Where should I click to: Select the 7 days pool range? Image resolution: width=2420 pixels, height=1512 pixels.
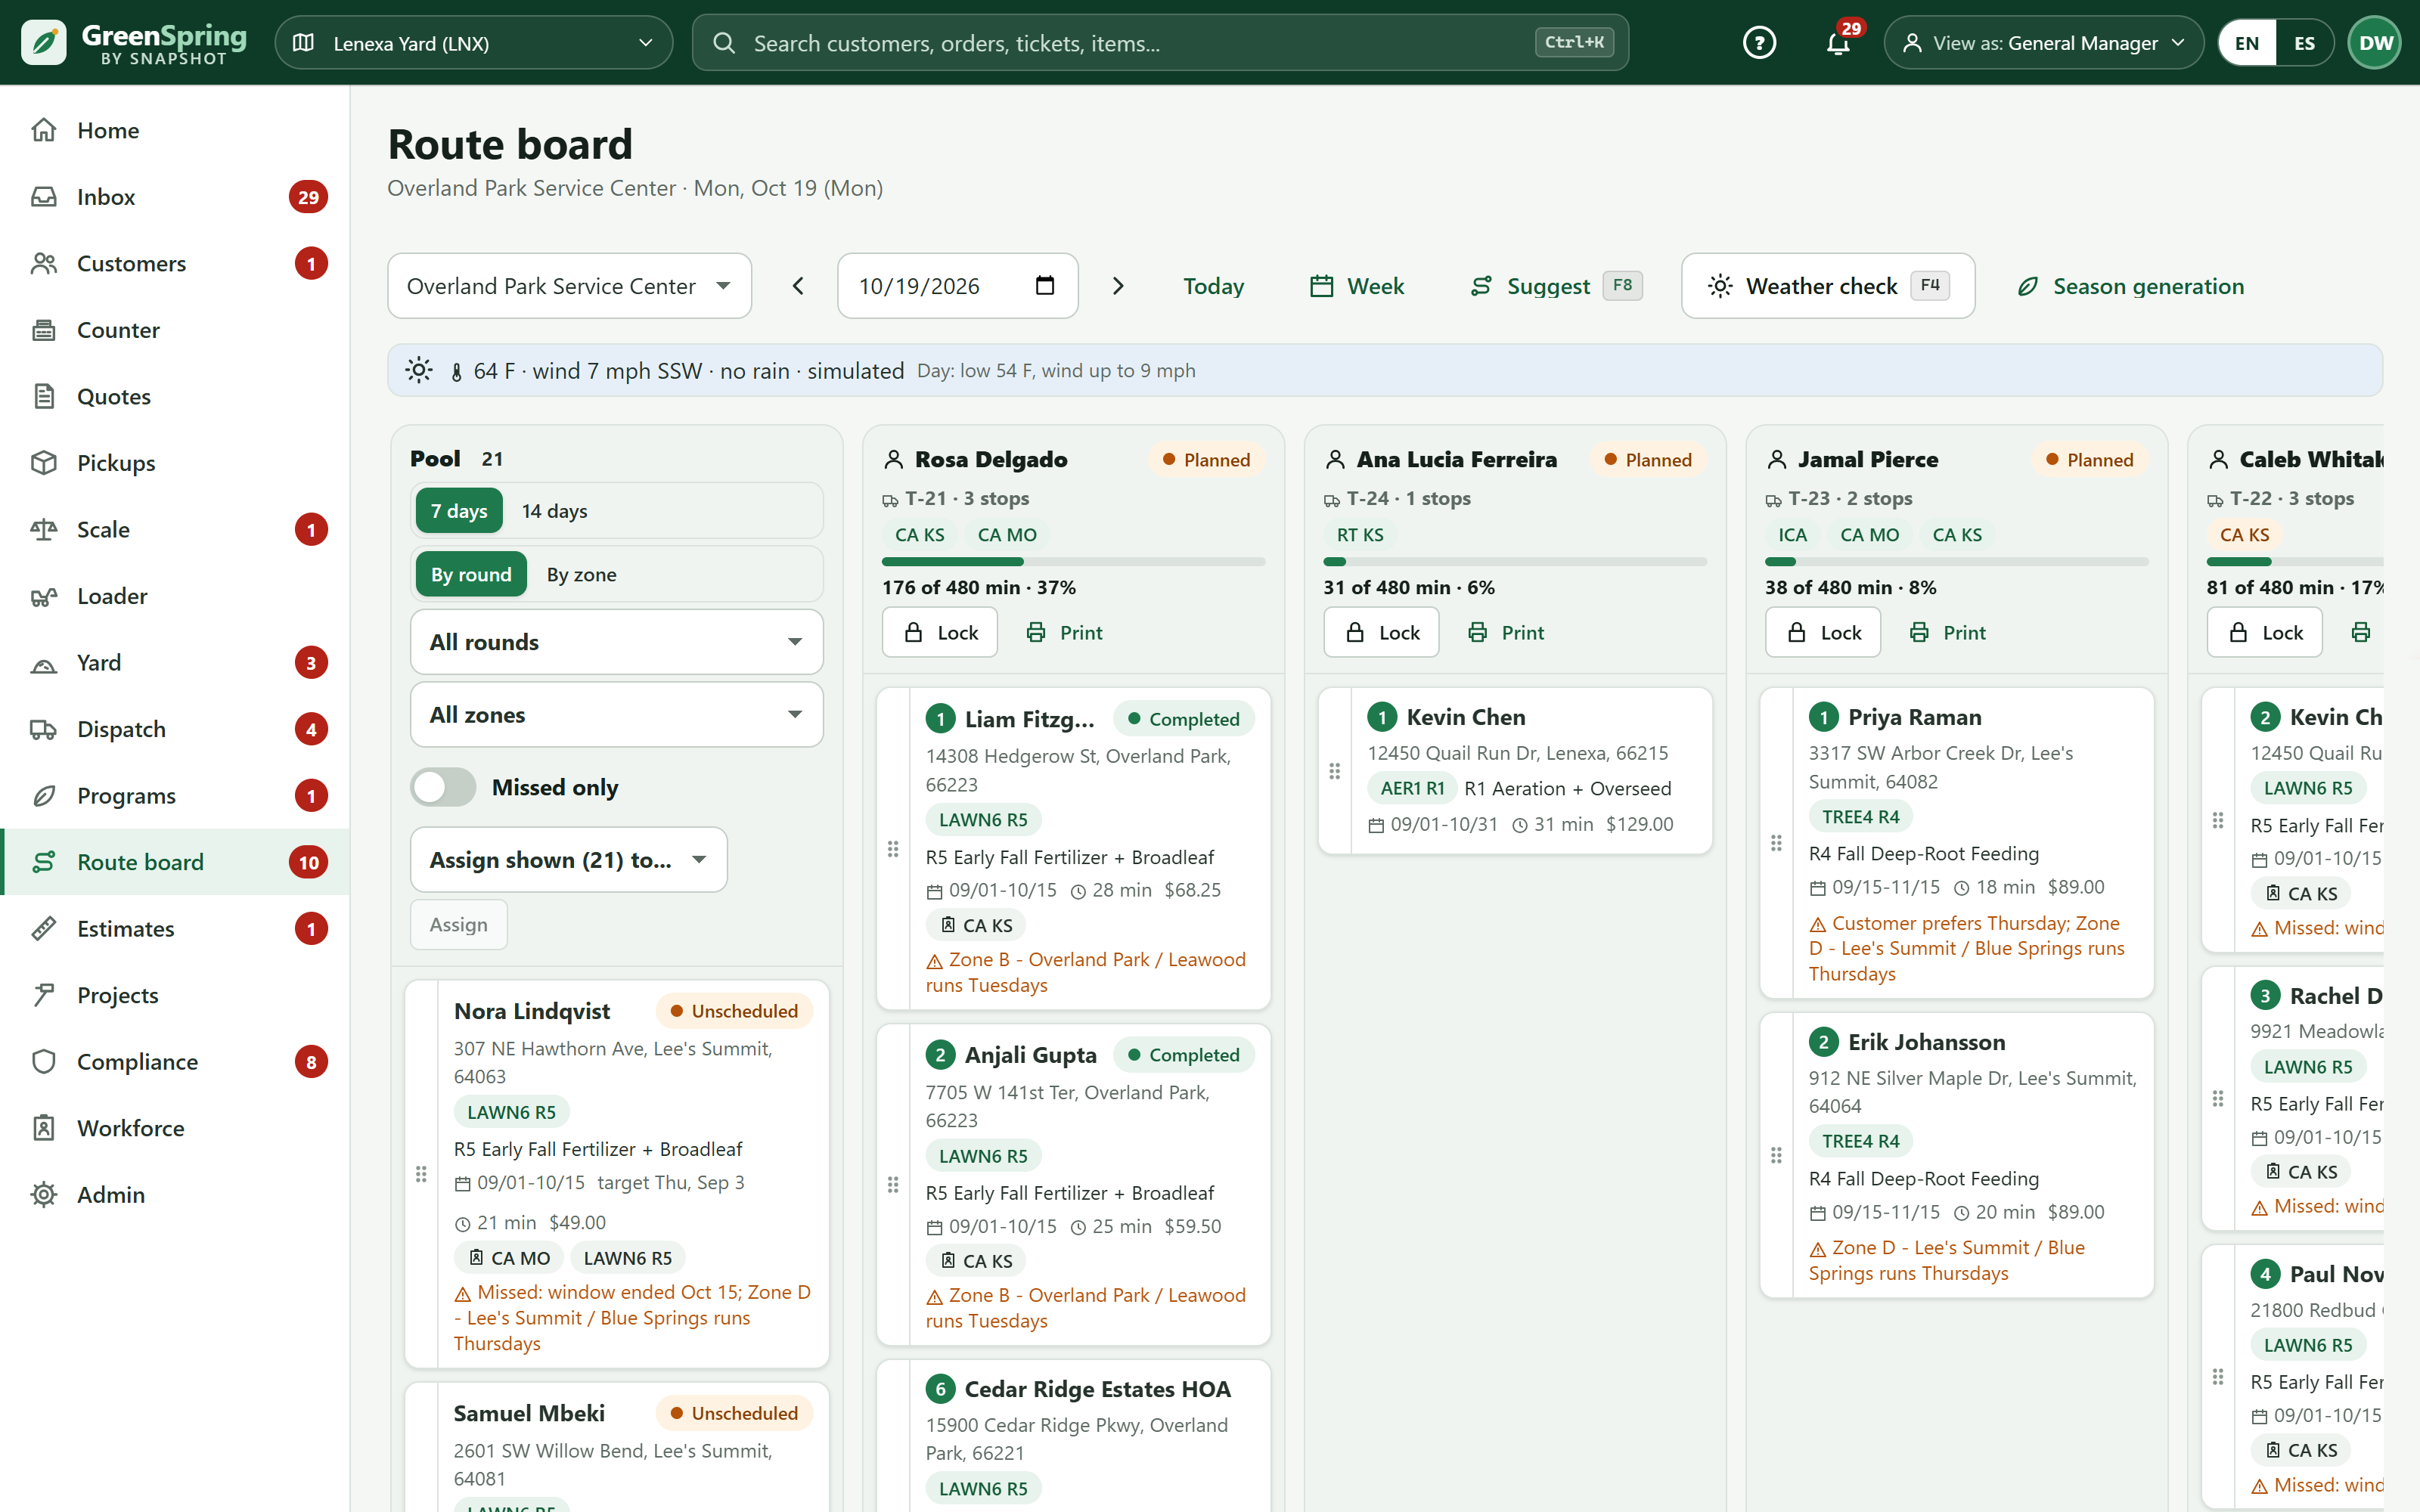459,511
